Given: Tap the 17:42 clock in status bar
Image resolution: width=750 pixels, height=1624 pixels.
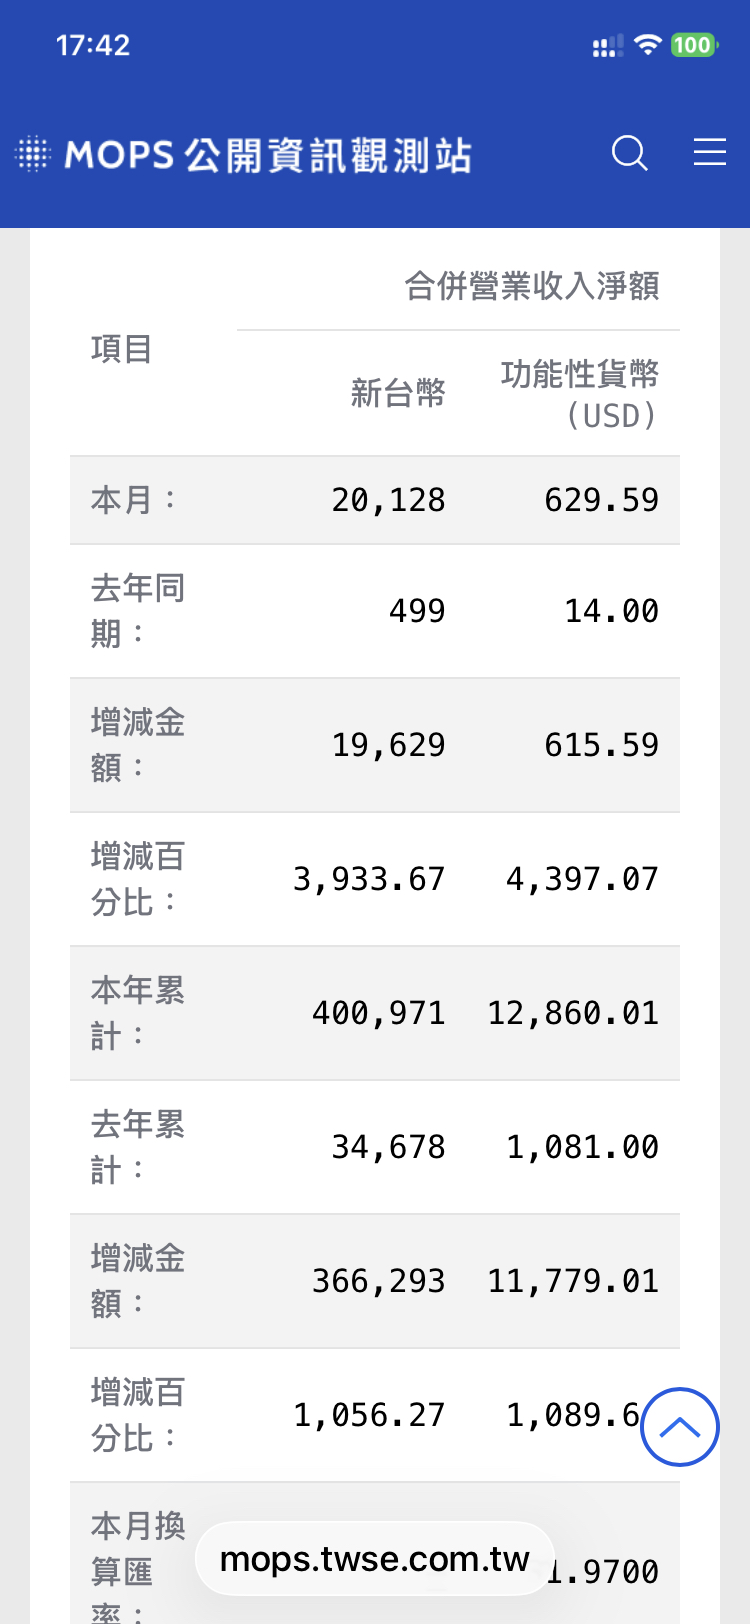Looking at the screenshot, I should (93, 45).
